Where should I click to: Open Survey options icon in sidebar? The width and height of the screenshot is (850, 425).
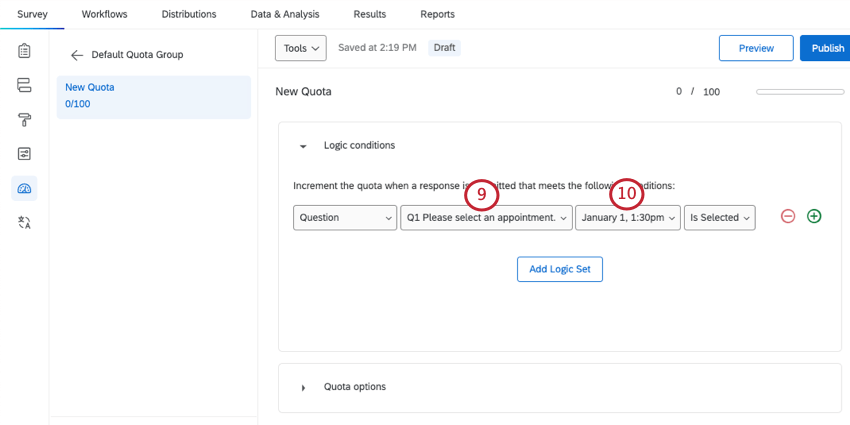pyautogui.click(x=25, y=153)
